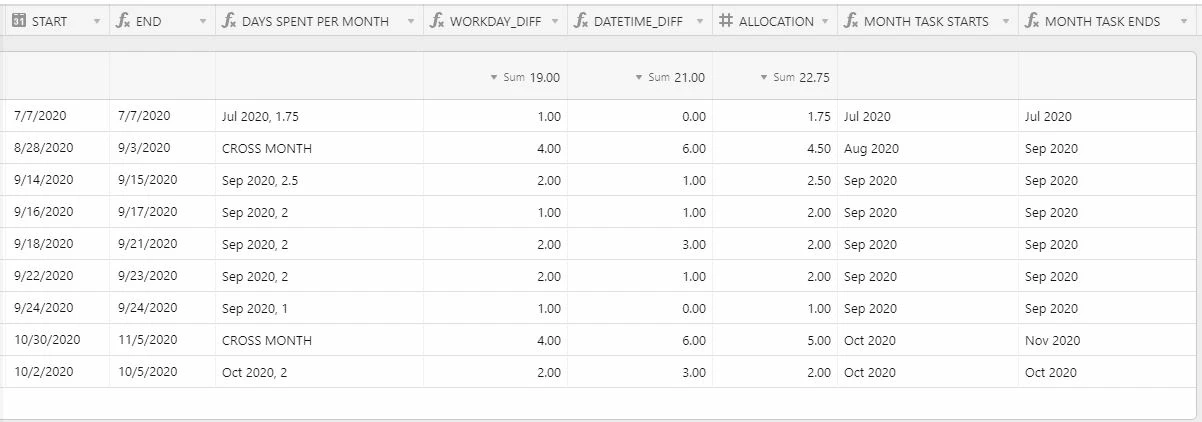Select CROSS MONTH cell in 8/28/2020 row
1202x422 pixels.
(x=319, y=148)
